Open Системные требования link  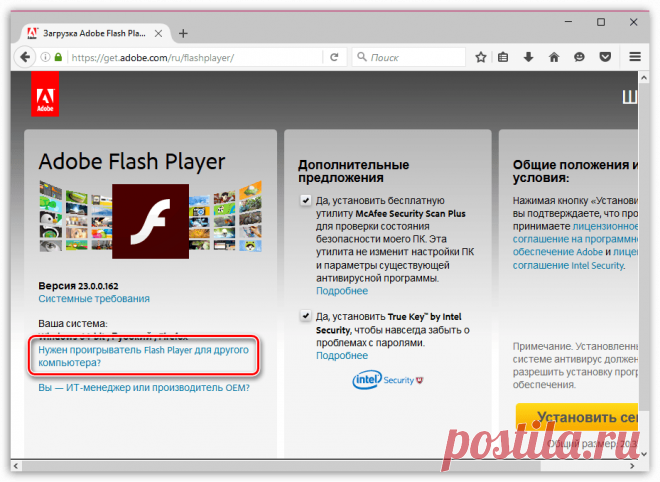94,298
